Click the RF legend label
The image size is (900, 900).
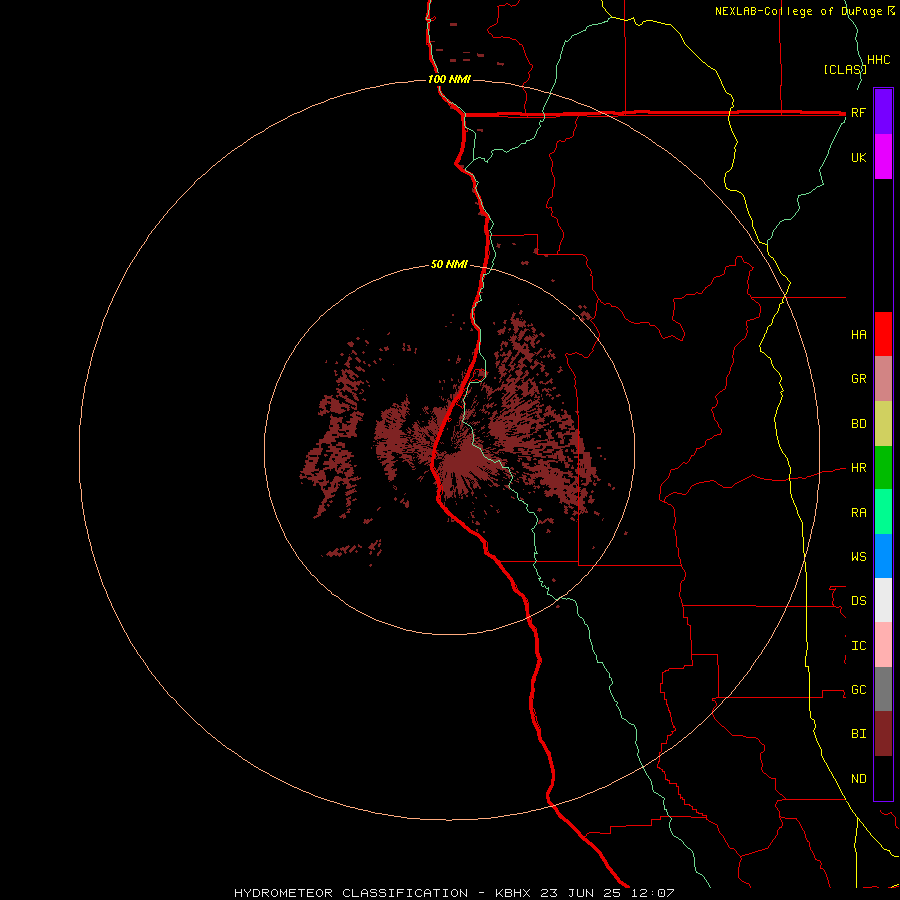[x=858, y=112]
